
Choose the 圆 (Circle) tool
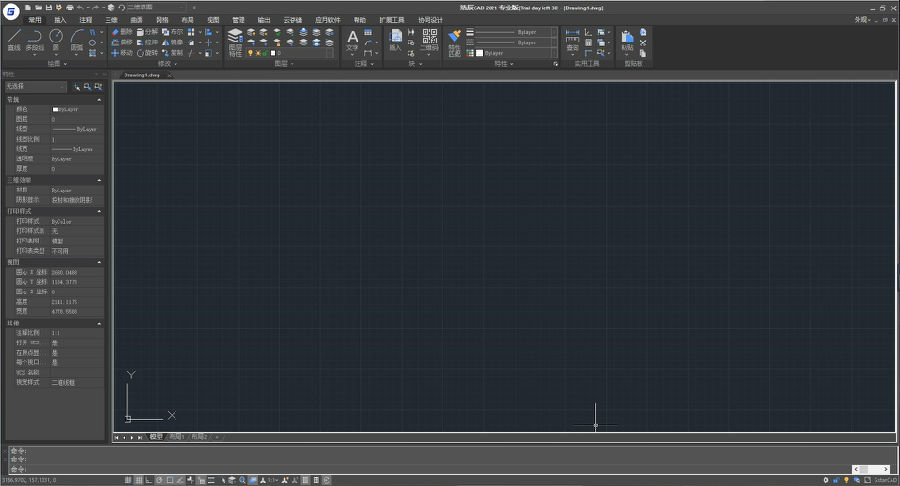click(56, 38)
